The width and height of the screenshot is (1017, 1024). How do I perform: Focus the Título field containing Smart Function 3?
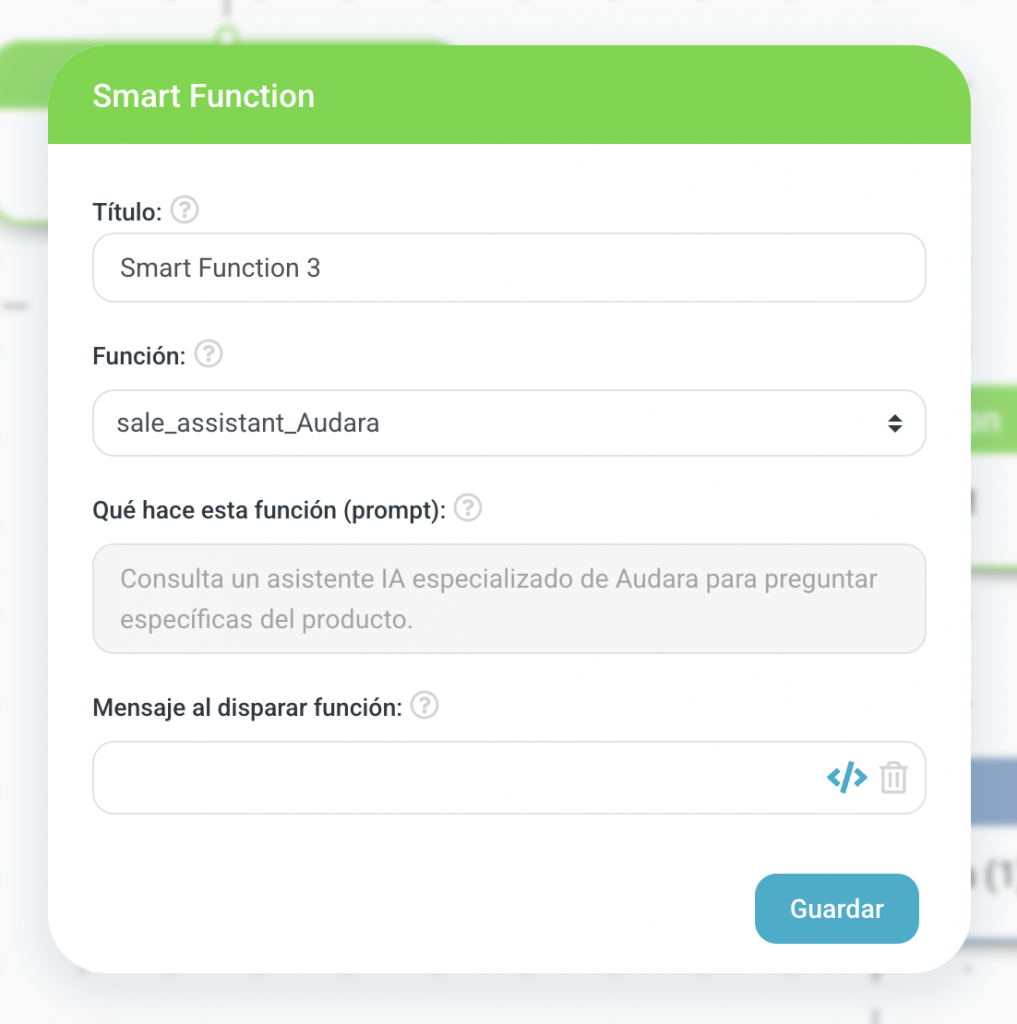tap(508, 268)
